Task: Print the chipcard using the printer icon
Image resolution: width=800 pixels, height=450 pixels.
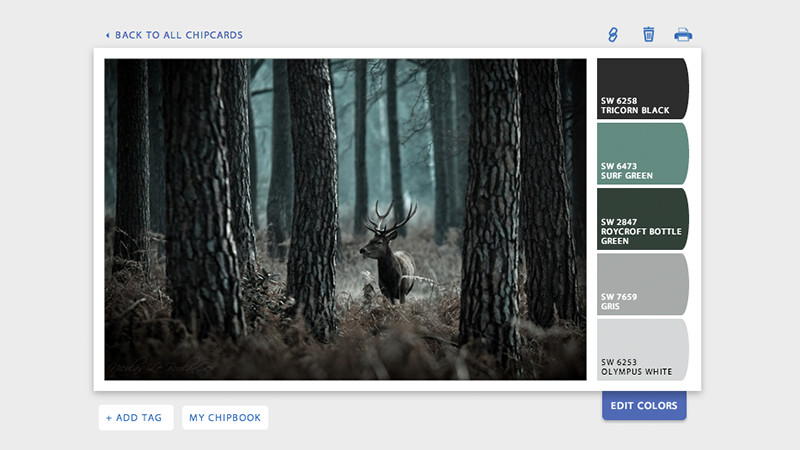Action: [x=683, y=34]
